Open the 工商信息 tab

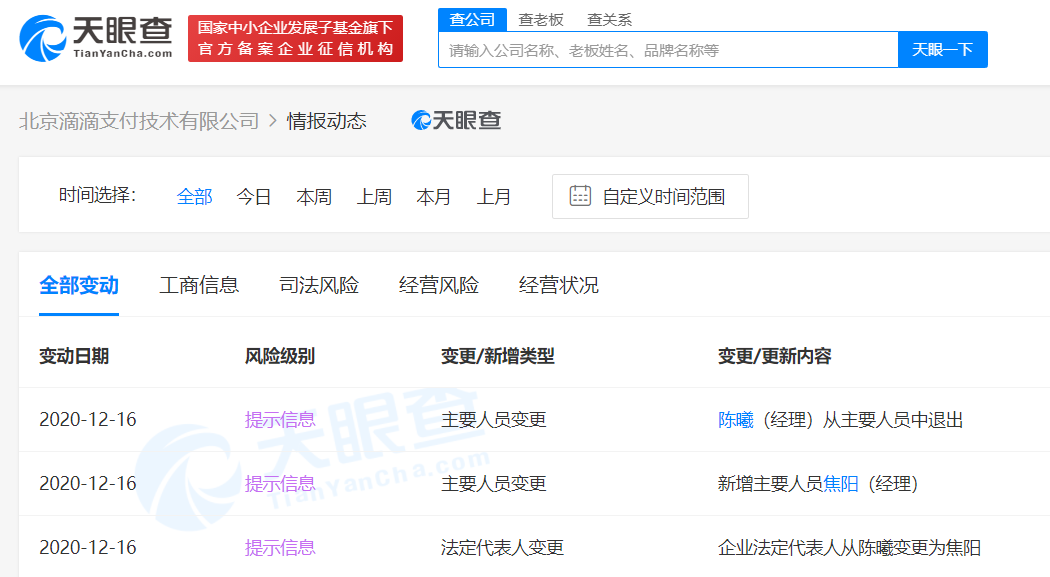(x=199, y=285)
